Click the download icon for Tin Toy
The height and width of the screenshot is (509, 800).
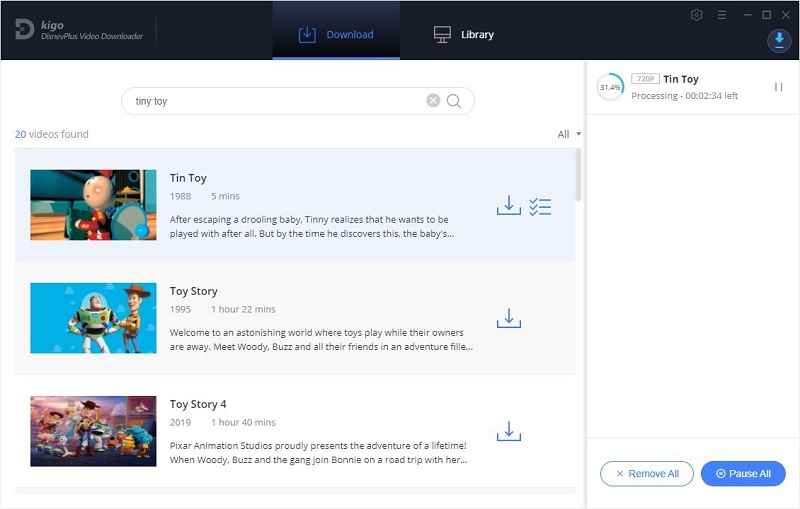point(508,206)
